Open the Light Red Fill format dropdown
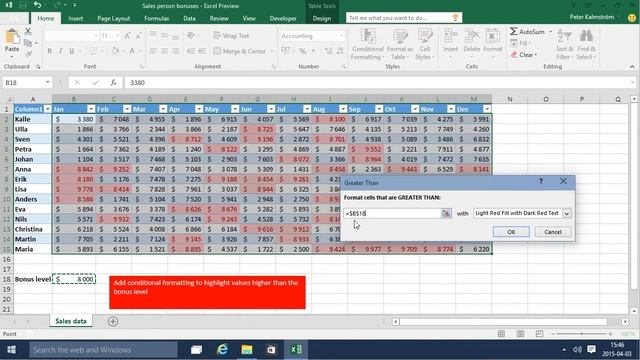 click(567, 213)
